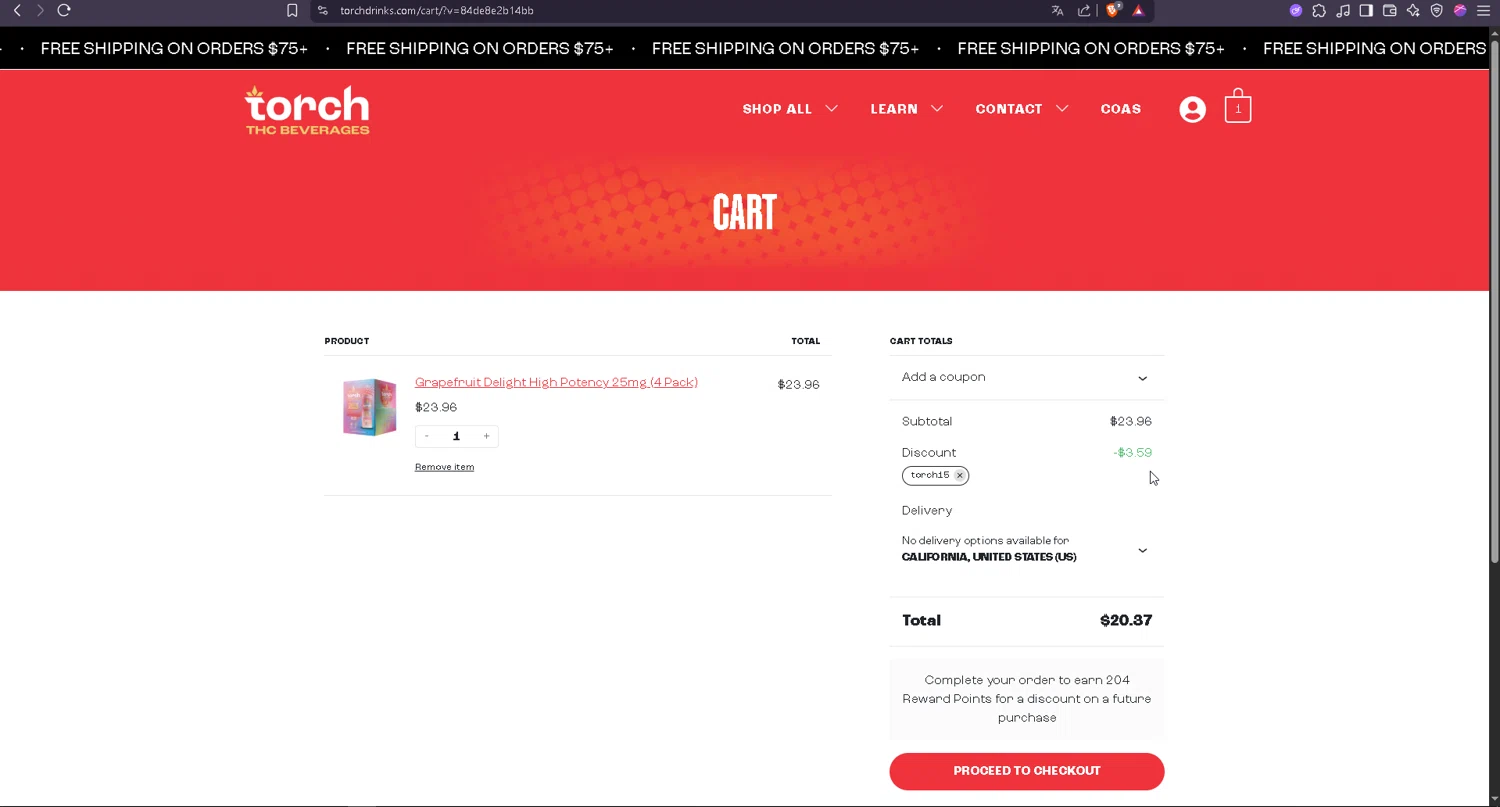Toggle the browser sidebar panel icon
Viewport: 1500px width, 807px height.
(x=1366, y=11)
